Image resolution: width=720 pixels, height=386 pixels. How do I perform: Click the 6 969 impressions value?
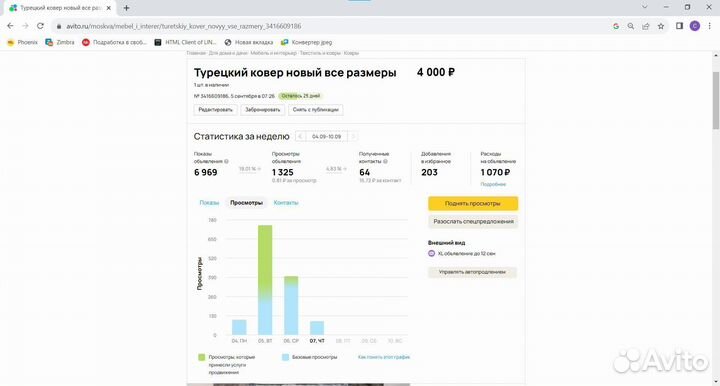pos(206,173)
